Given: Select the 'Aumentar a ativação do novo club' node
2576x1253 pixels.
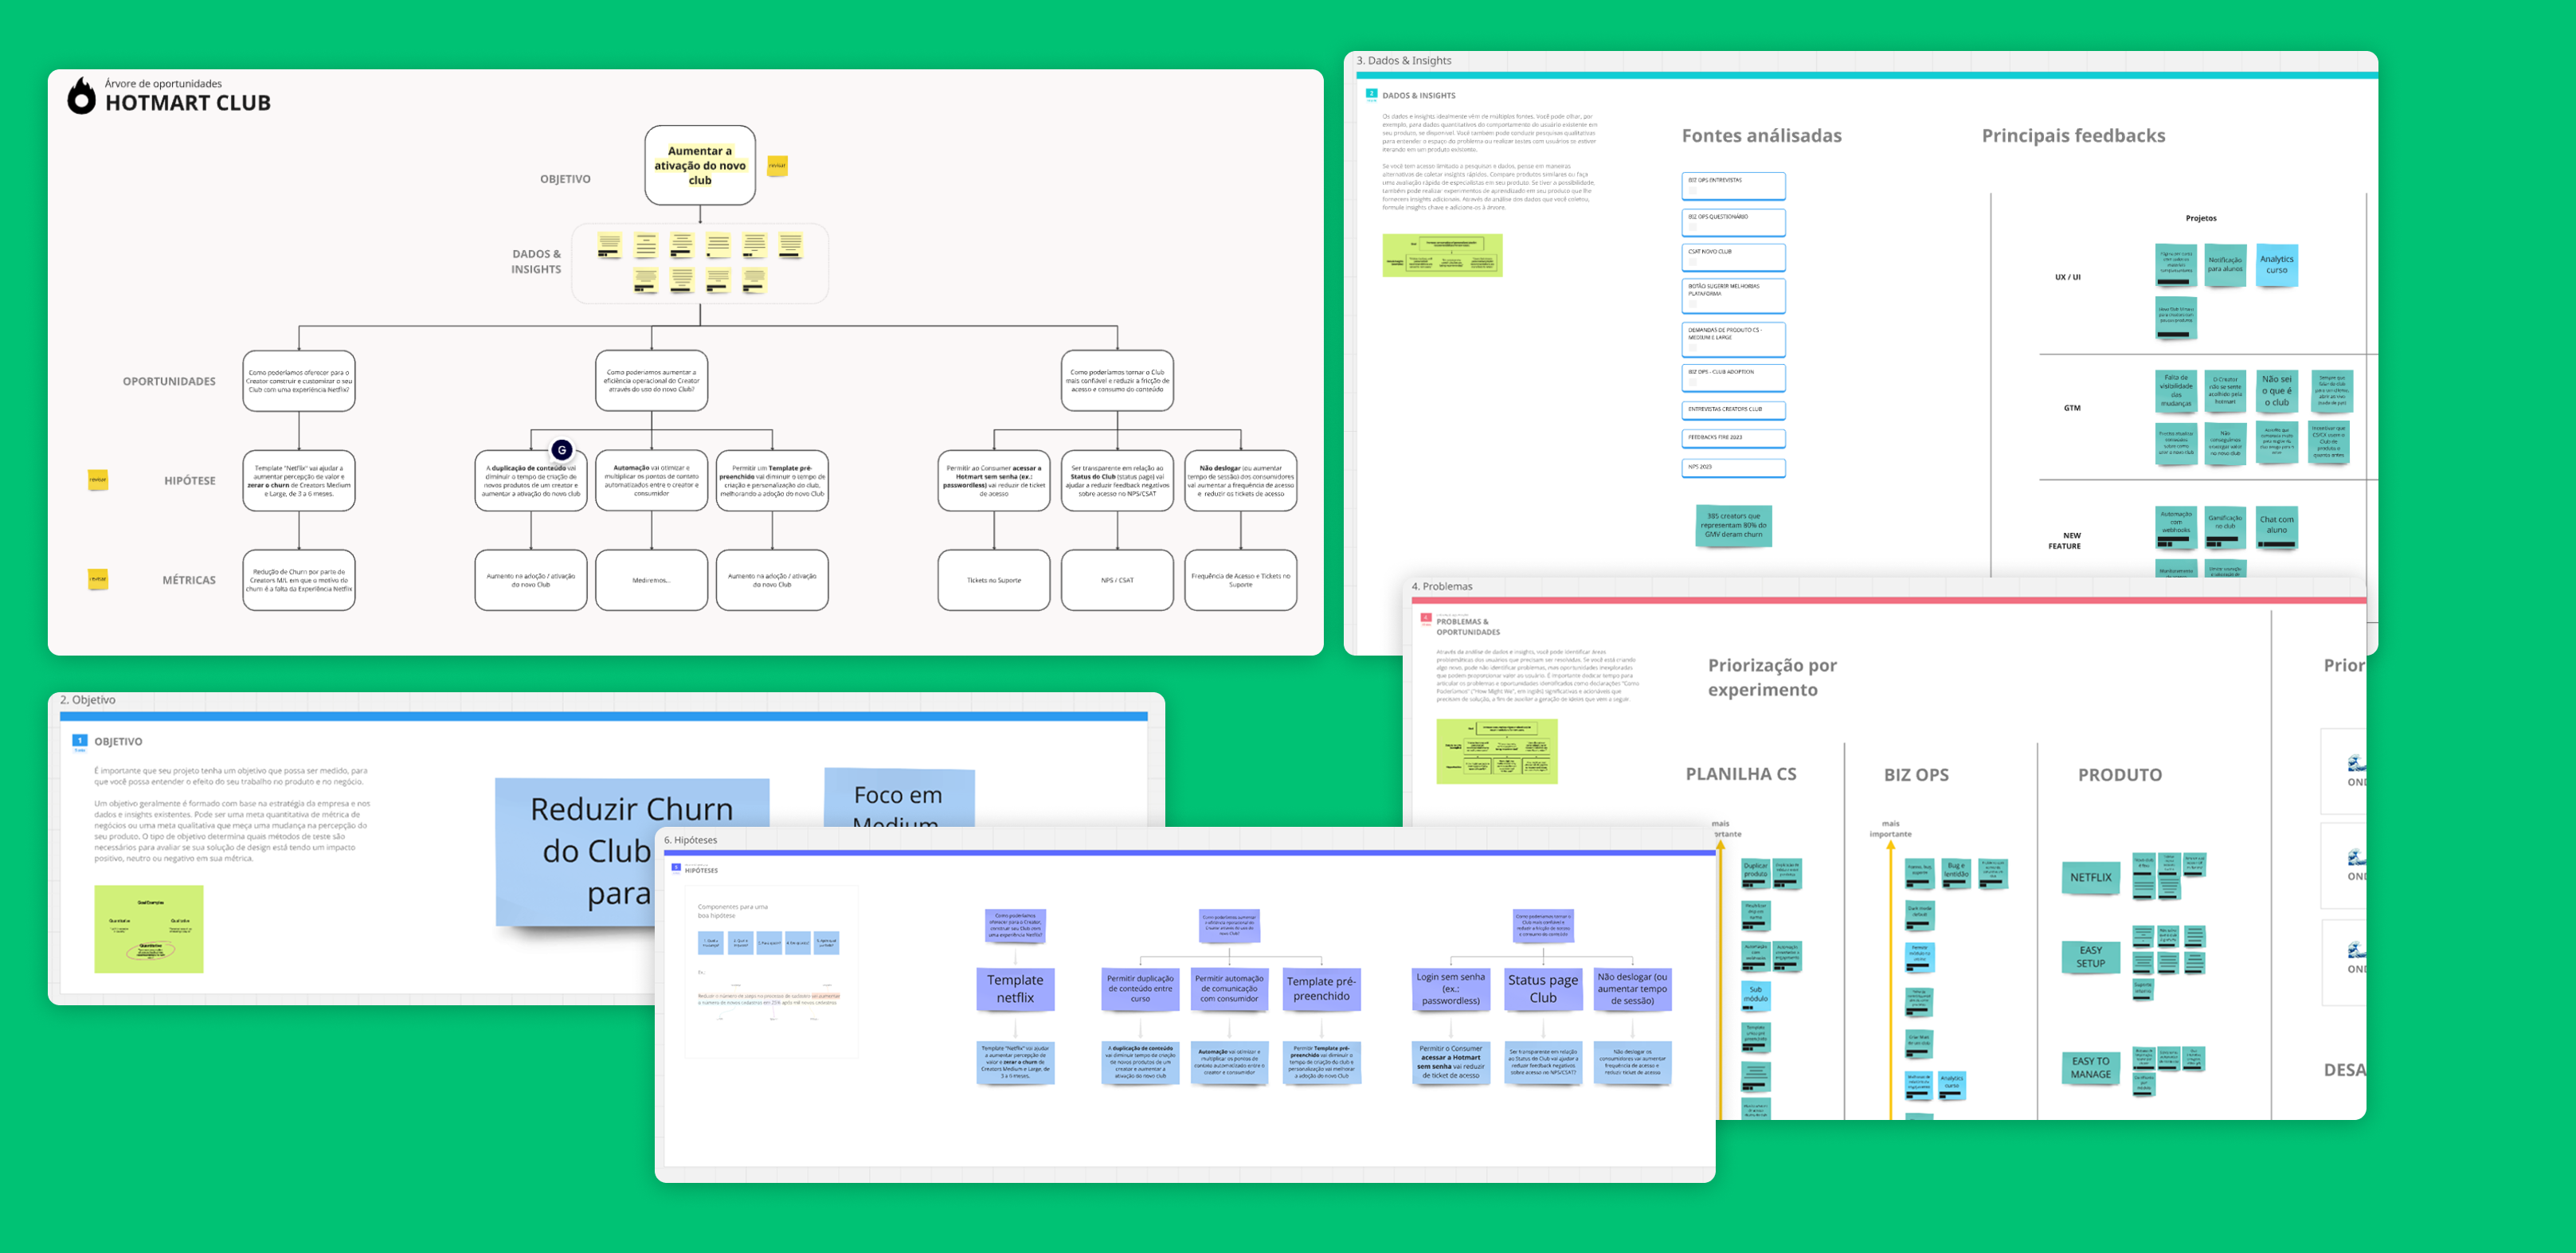Looking at the screenshot, I should (x=700, y=166).
